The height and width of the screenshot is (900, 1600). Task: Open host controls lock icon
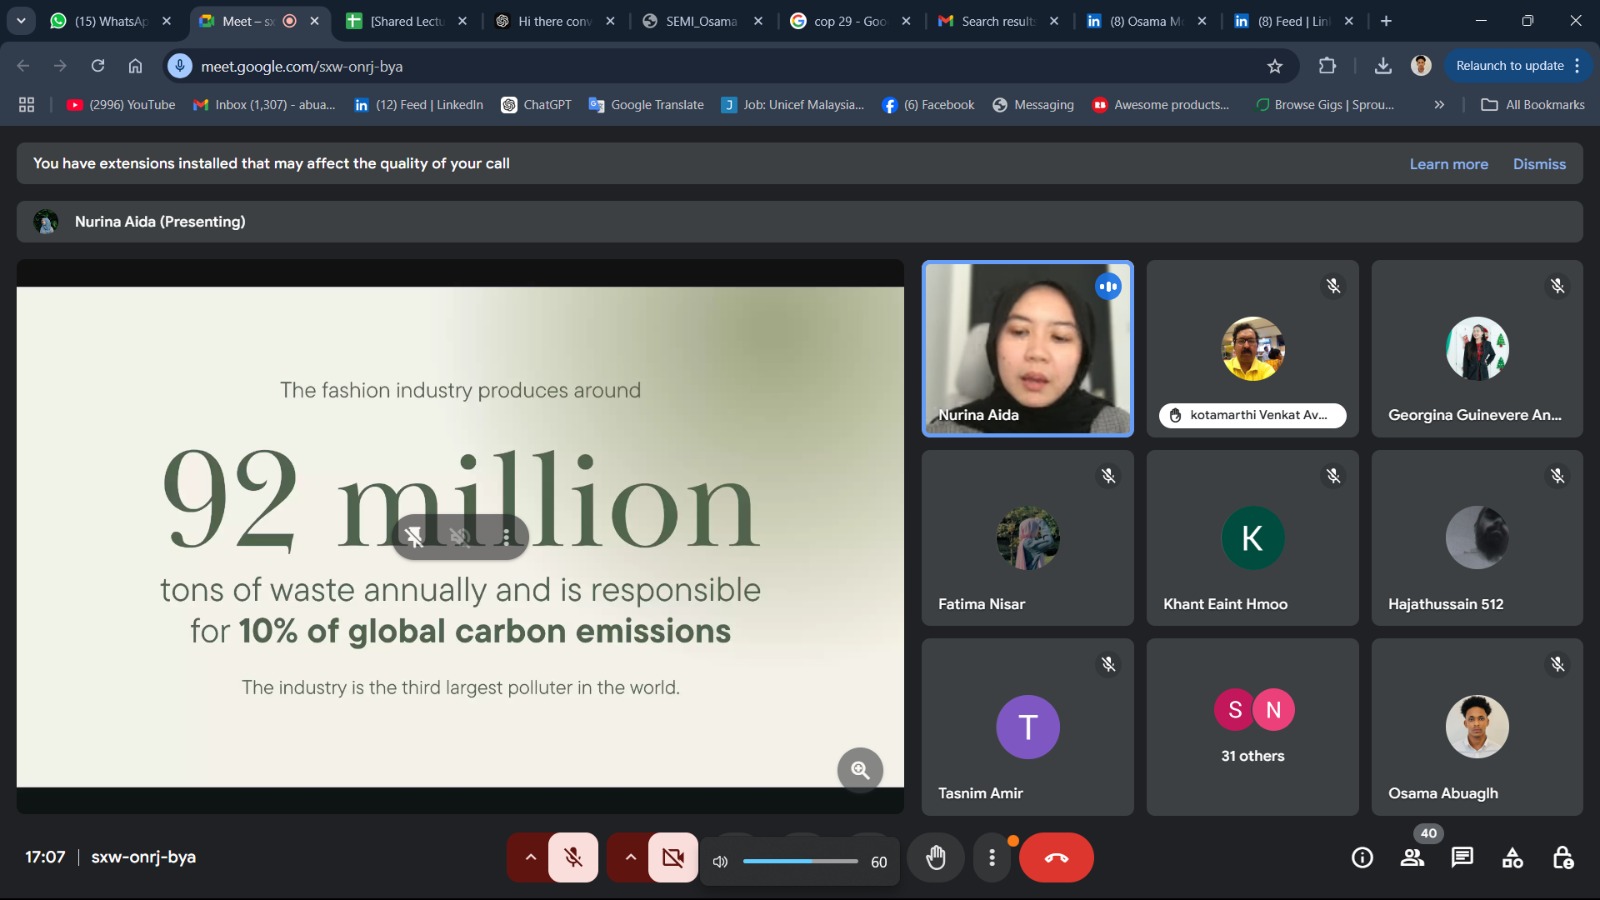click(x=1562, y=858)
